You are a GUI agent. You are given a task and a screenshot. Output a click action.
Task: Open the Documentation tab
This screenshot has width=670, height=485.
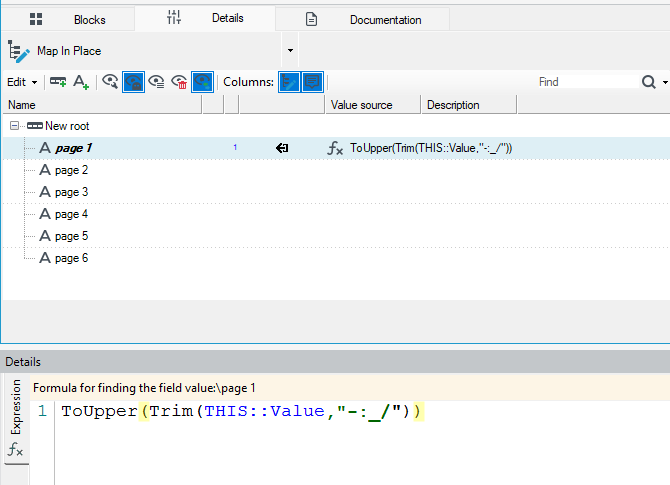click(362, 19)
